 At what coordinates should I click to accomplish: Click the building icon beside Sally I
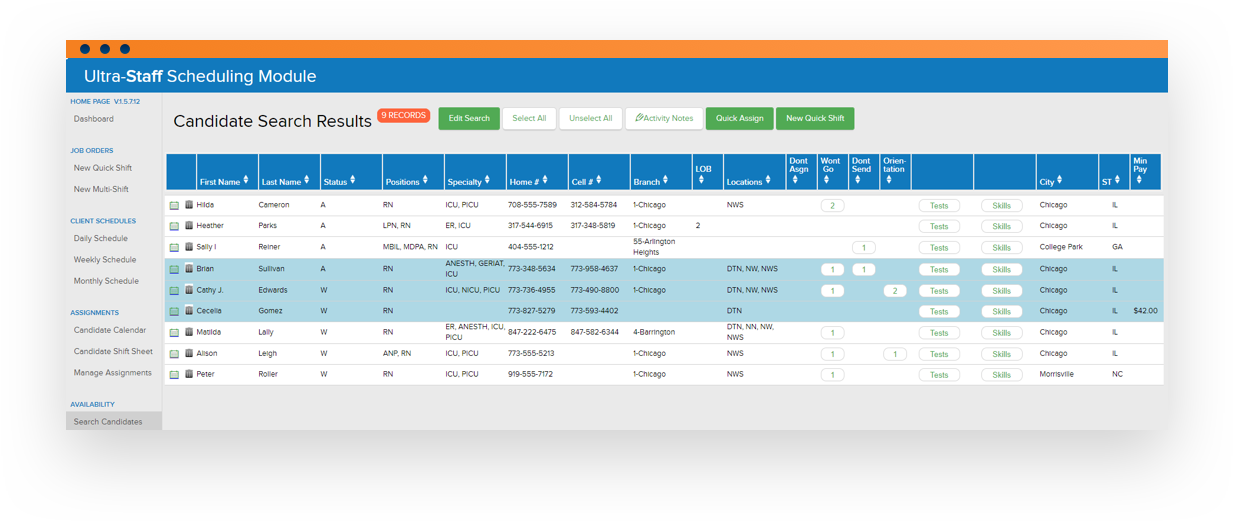(x=189, y=247)
